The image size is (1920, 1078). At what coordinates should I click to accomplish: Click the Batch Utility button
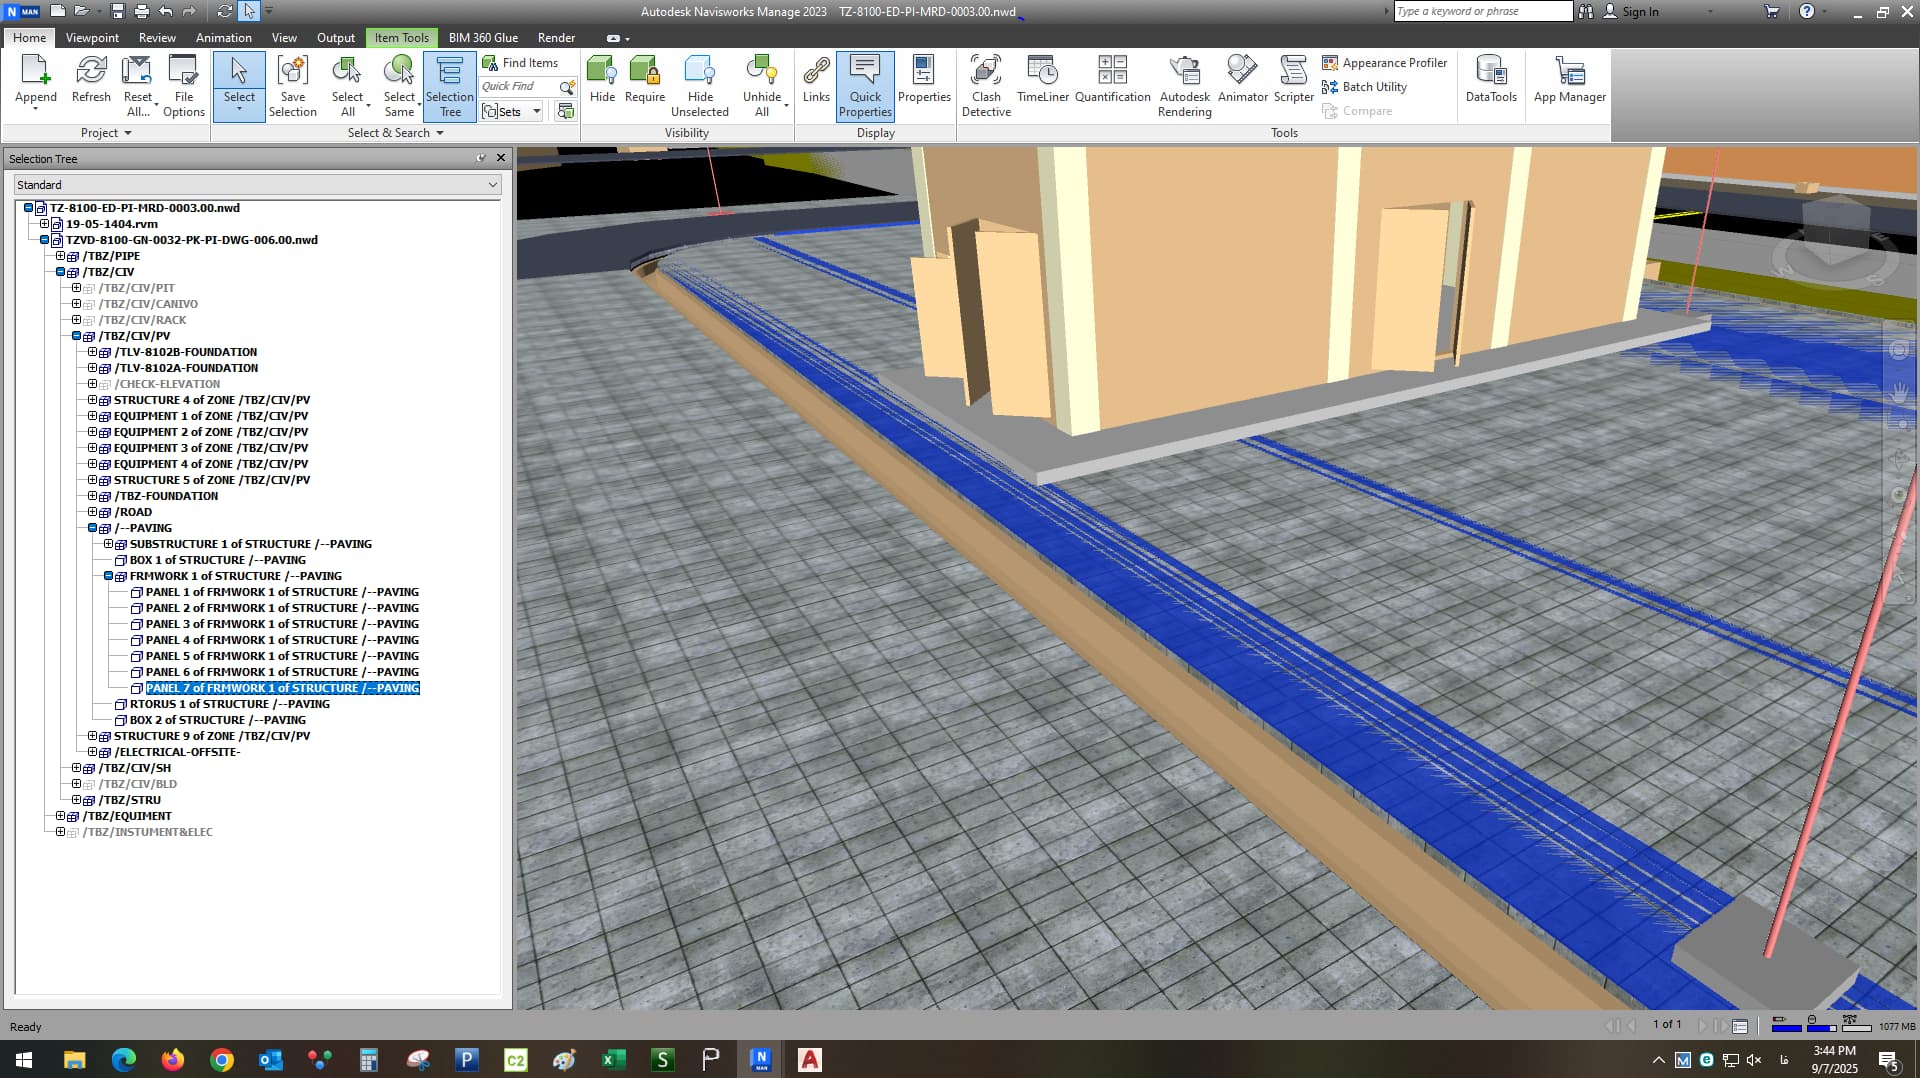click(x=1364, y=87)
